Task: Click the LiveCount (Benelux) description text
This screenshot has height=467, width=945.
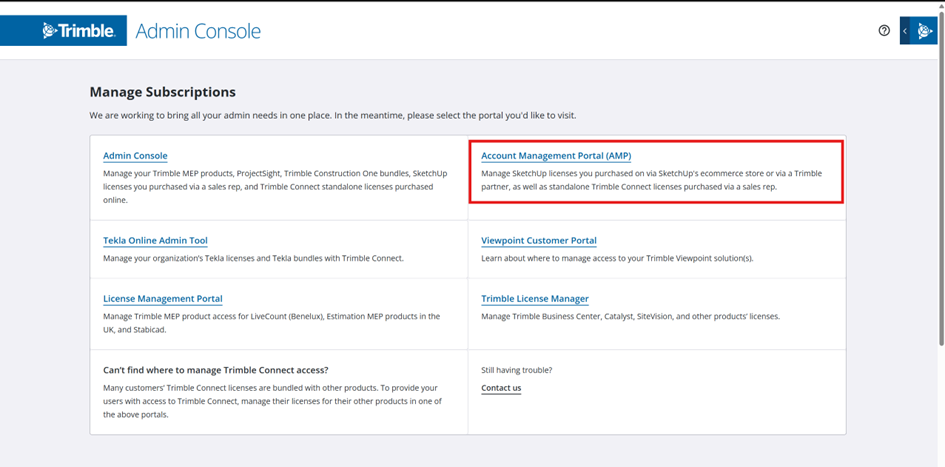Action: click(271, 322)
